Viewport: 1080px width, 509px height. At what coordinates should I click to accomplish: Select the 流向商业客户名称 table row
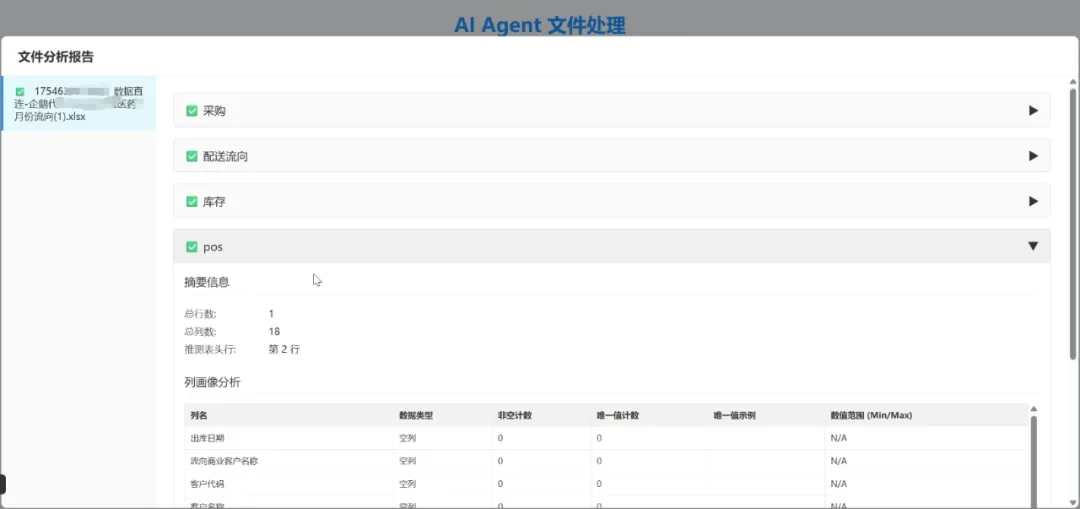coord(606,461)
